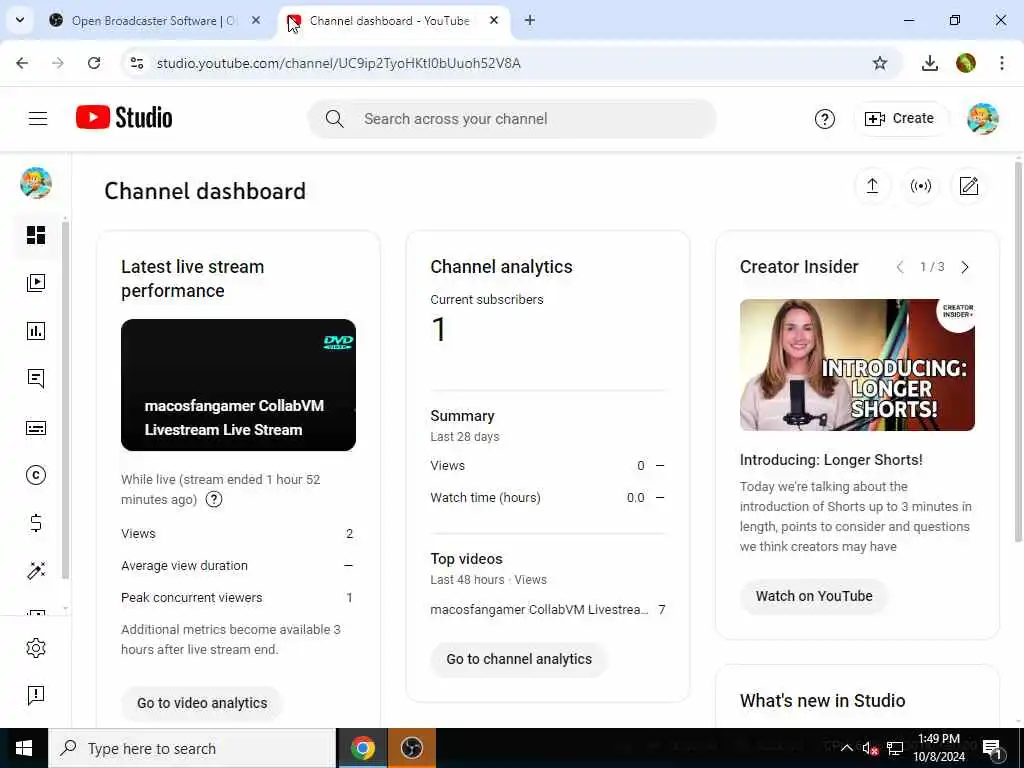Open the hamburger navigation menu

pos(38,118)
